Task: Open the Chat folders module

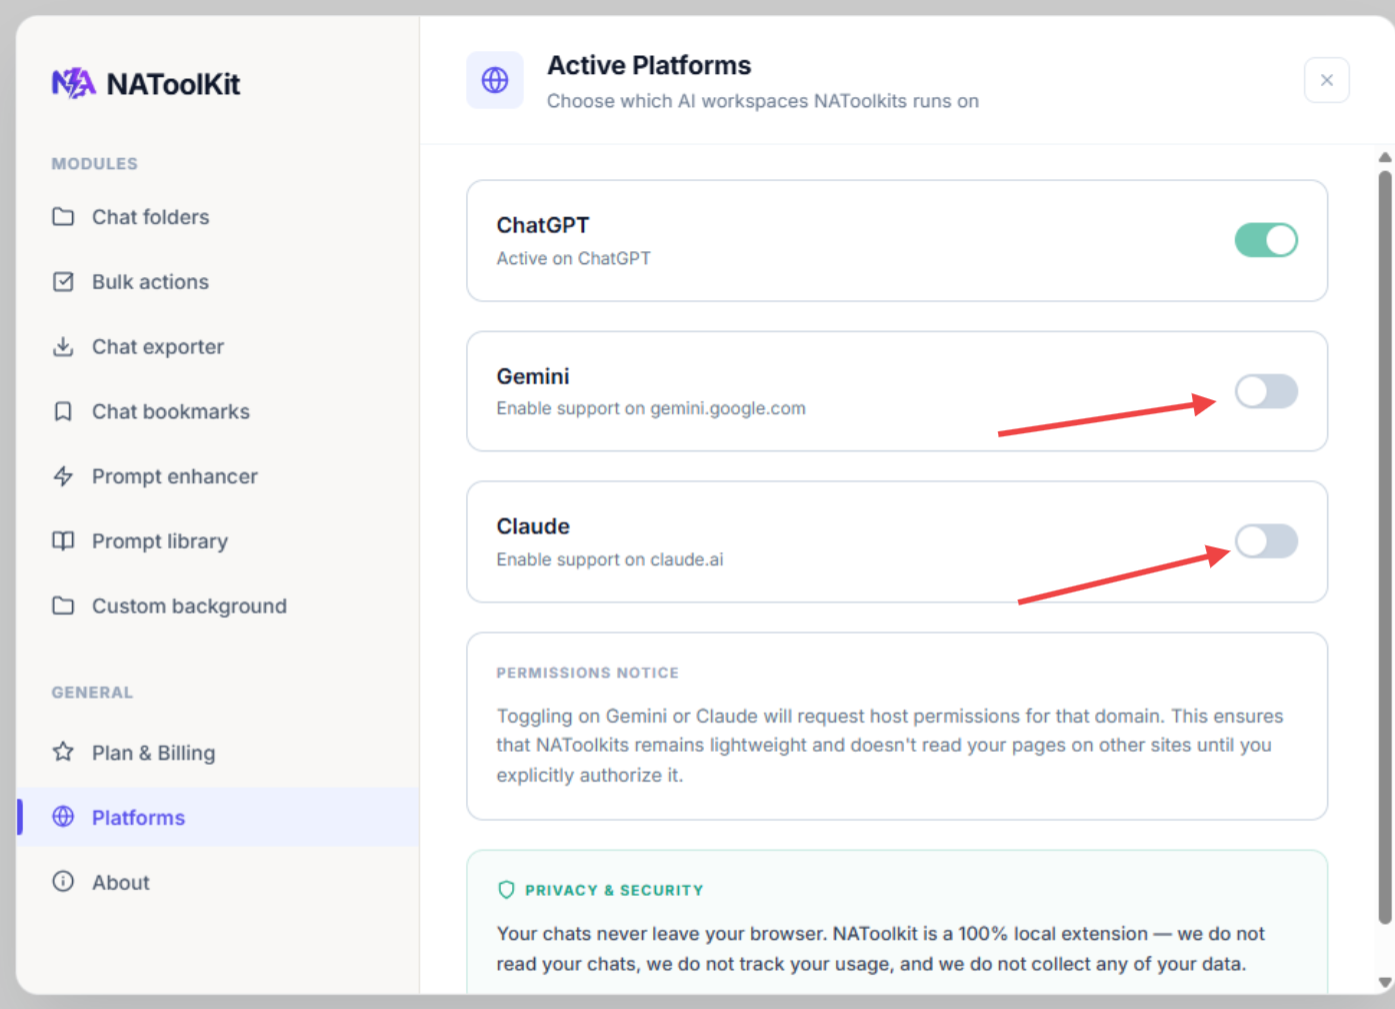Action: coord(218,217)
